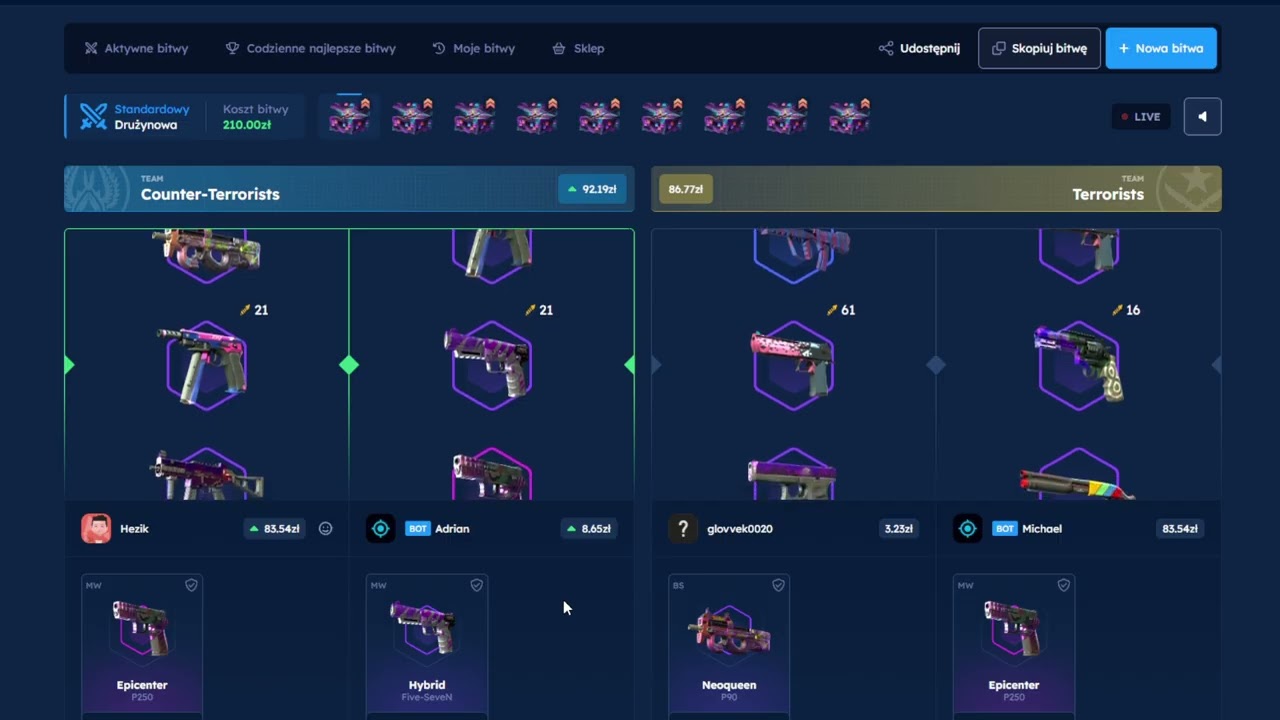This screenshot has width=1280, height=720.
Task: Click the Counter-Terrorists team header
Action: pos(349,189)
